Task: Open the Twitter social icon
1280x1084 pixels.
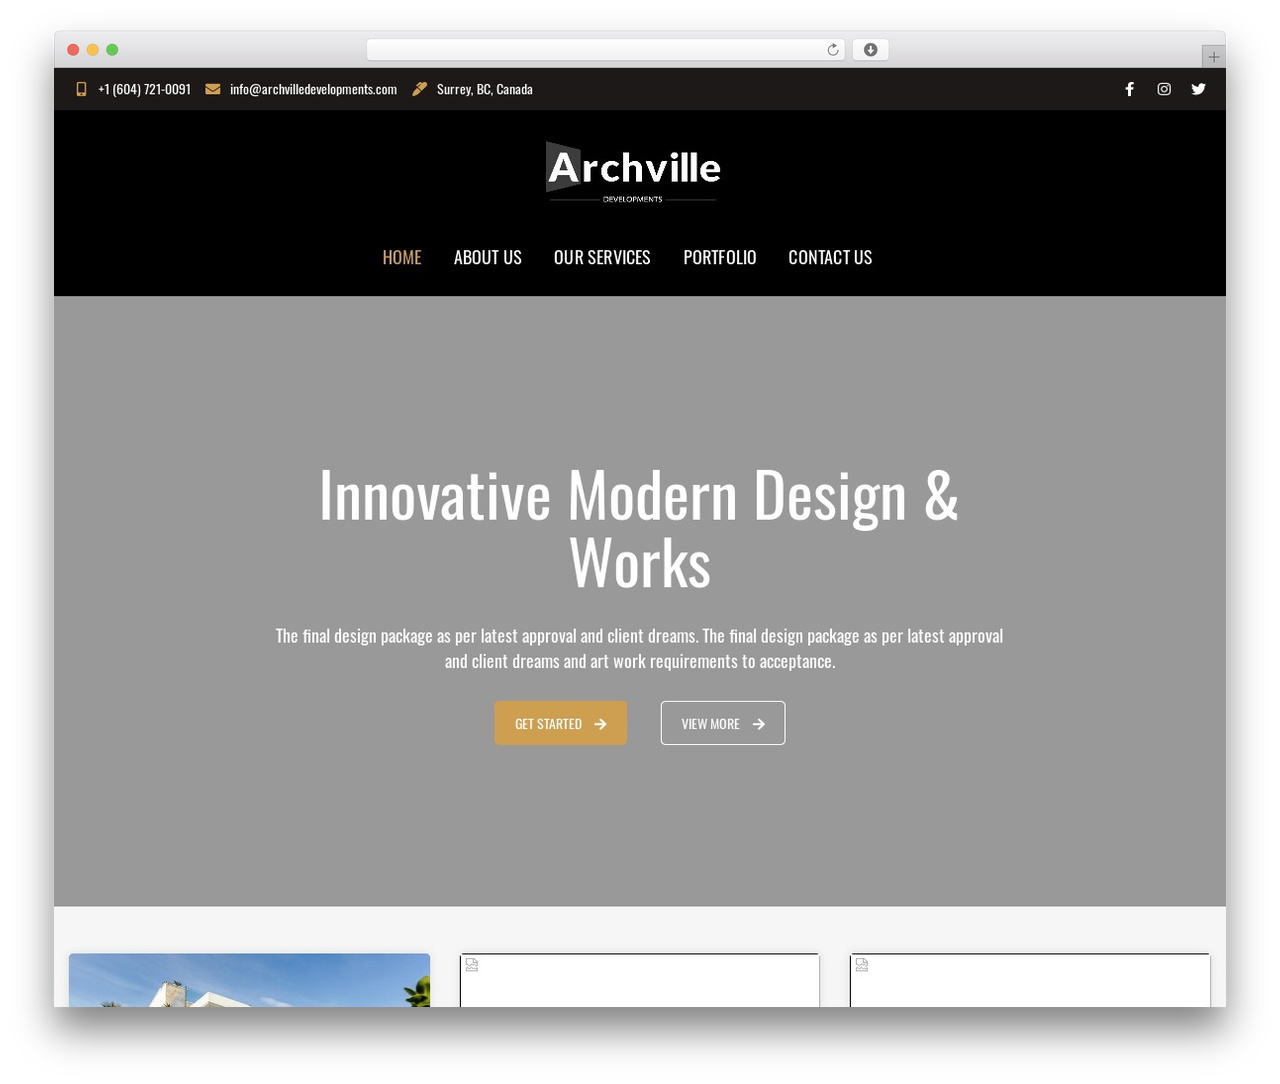Action: point(1198,89)
